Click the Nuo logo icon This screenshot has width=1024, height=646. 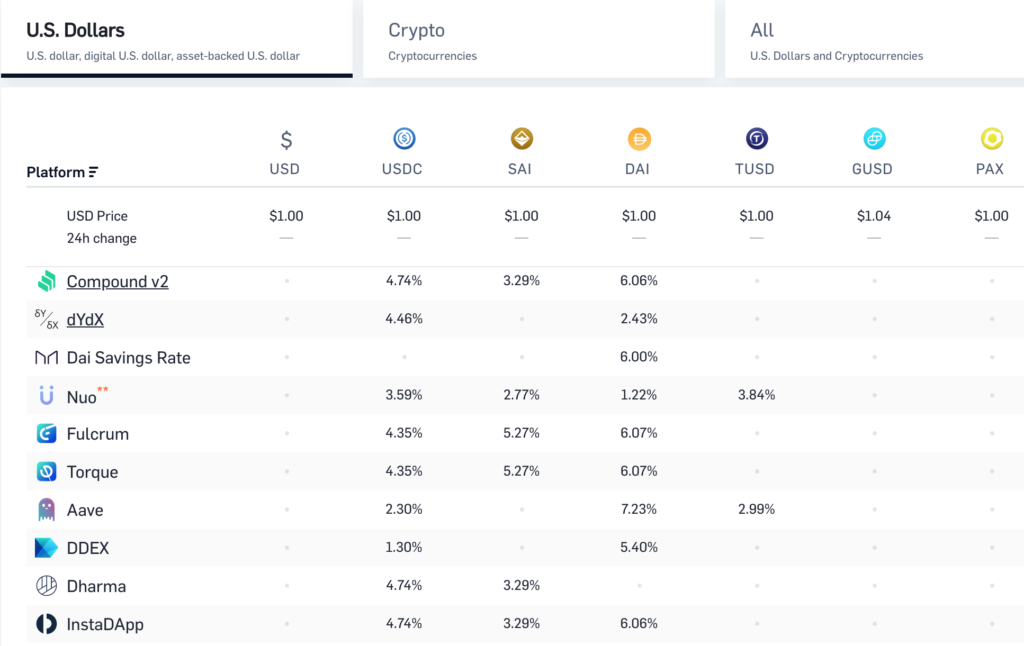coord(46,395)
